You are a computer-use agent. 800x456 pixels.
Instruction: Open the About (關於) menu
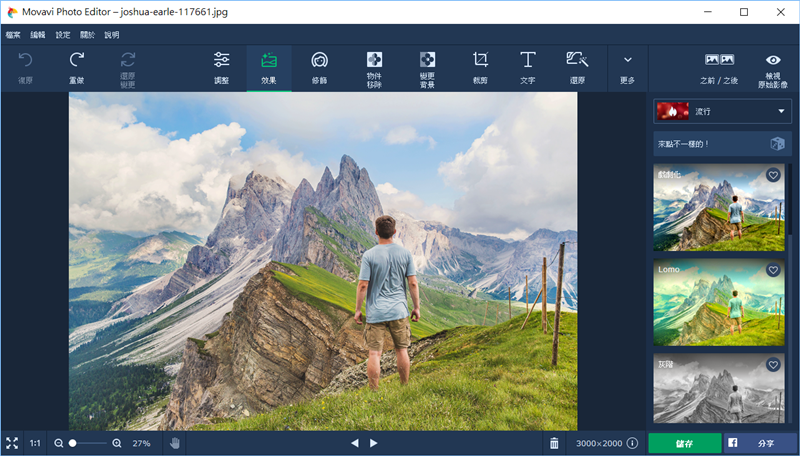(87, 35)
